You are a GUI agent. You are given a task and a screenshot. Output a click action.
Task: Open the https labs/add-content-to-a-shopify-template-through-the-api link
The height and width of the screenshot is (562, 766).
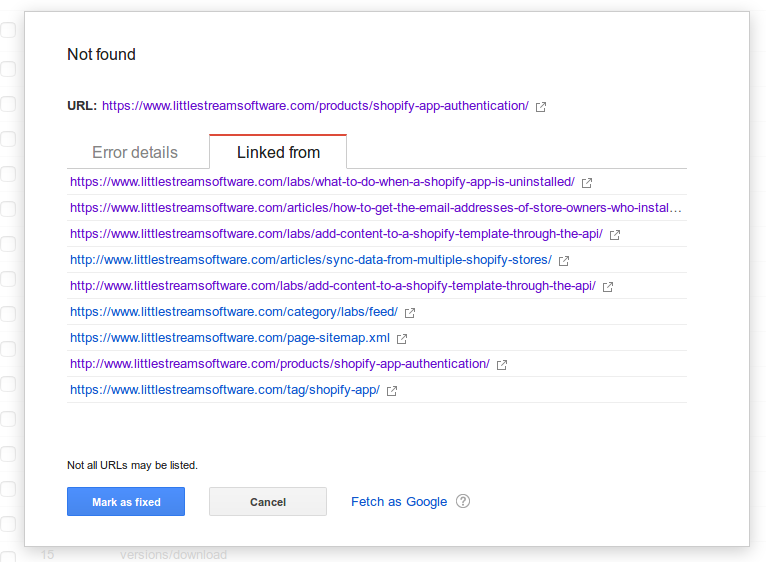click(x=337, y=234)
